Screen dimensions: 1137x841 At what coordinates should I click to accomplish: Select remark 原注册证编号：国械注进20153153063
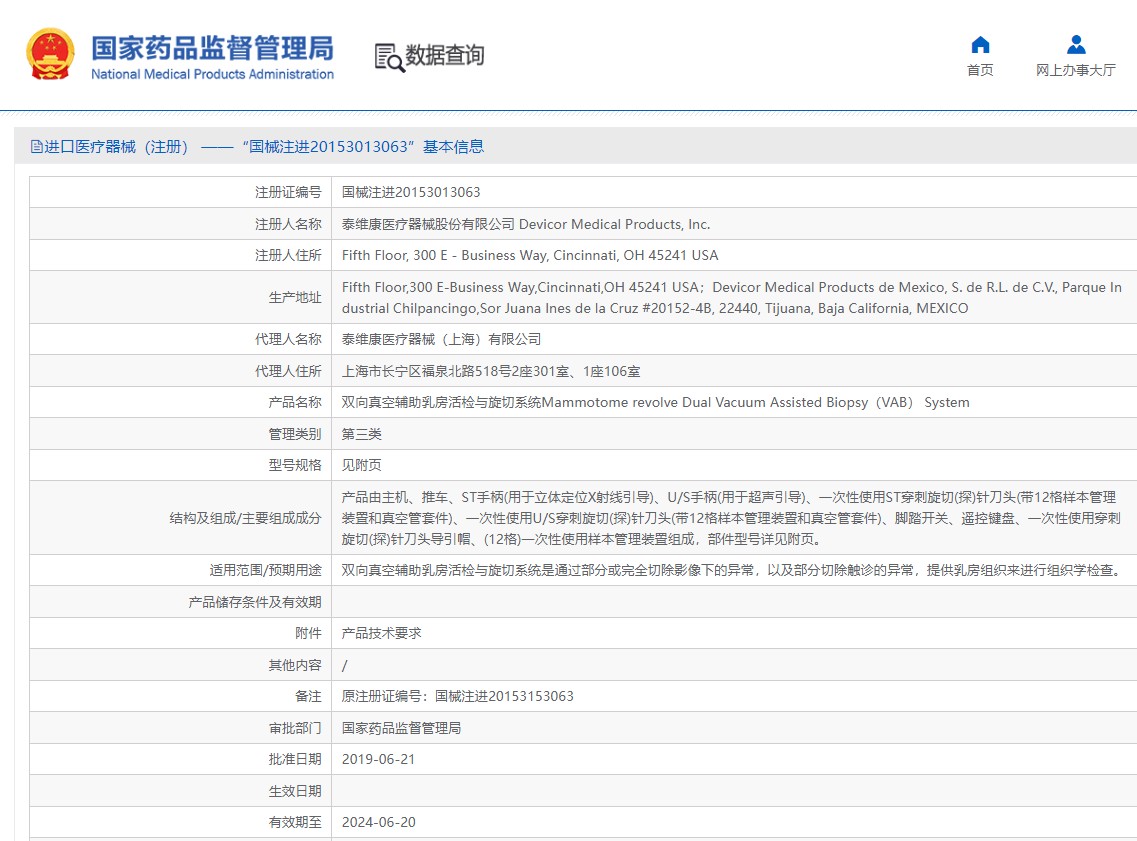pyautogui.click(x=458, y=697)
